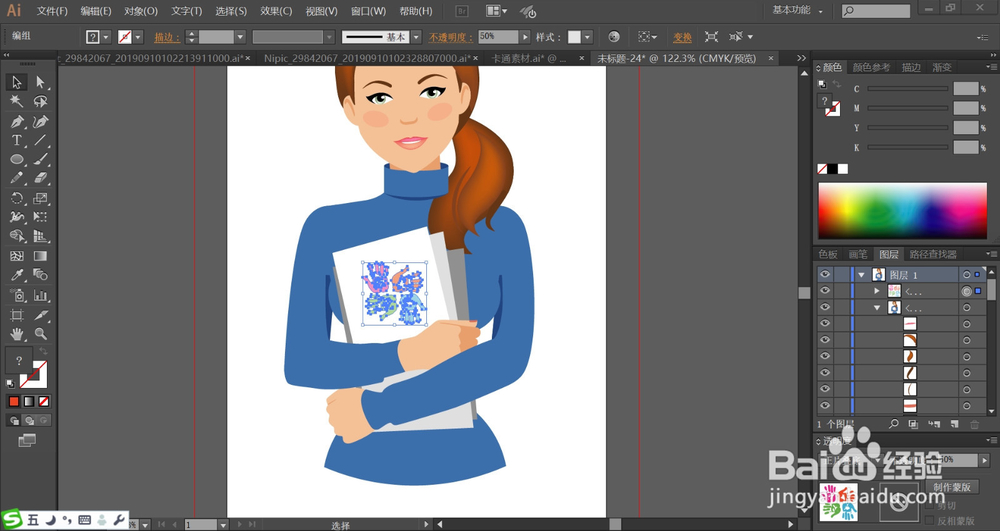The image size is (1000, 531).
Task: Select the Direct Selection tool
Action: [x=40, y=82]
